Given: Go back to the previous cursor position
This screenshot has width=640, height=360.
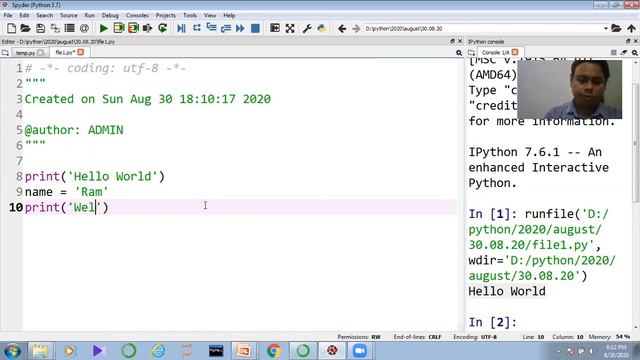Looking at the screenshot, I should 342,28.
